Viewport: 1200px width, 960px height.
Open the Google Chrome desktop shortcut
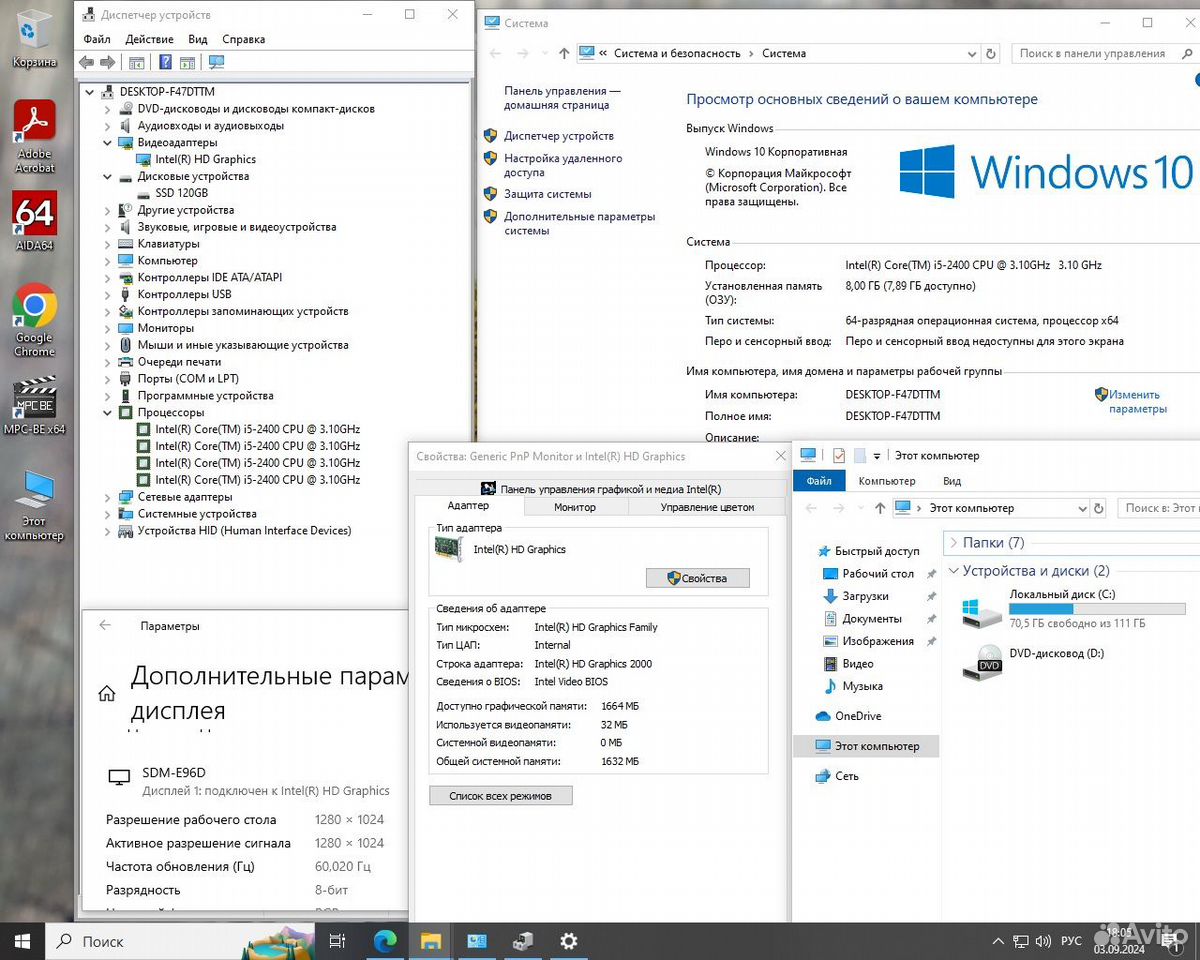coord(34,320)
